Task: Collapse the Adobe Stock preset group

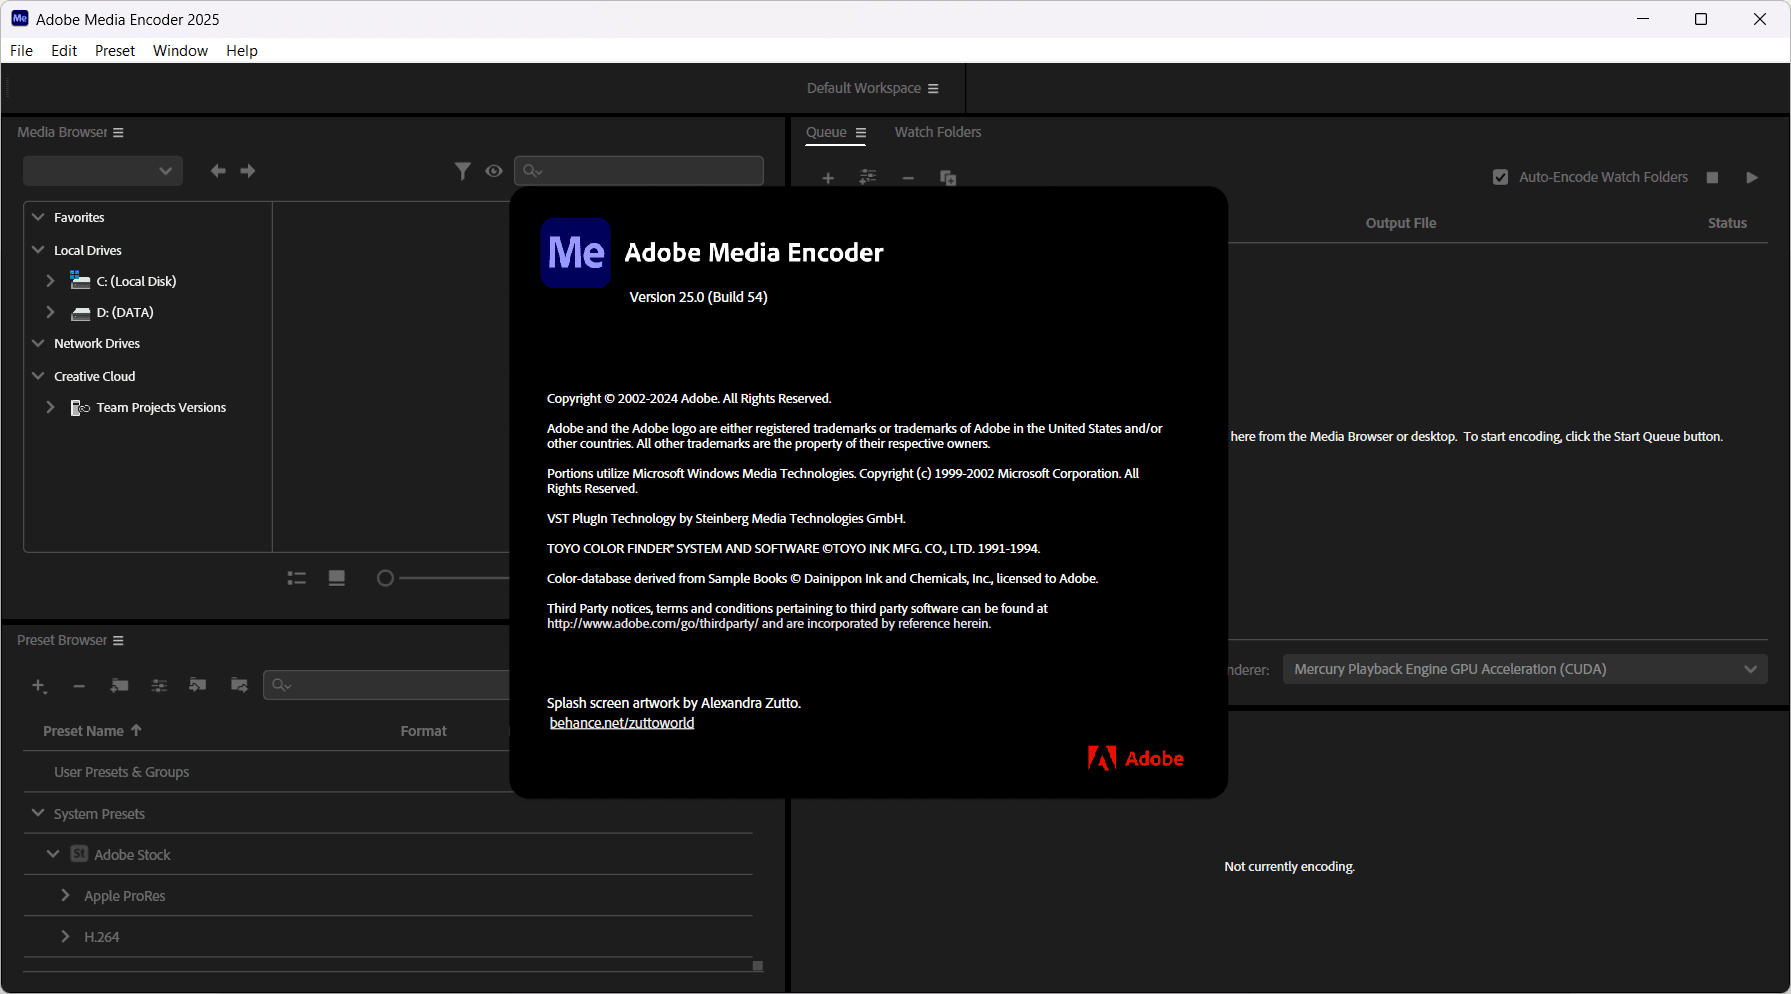Action: (x=53, y=854)
